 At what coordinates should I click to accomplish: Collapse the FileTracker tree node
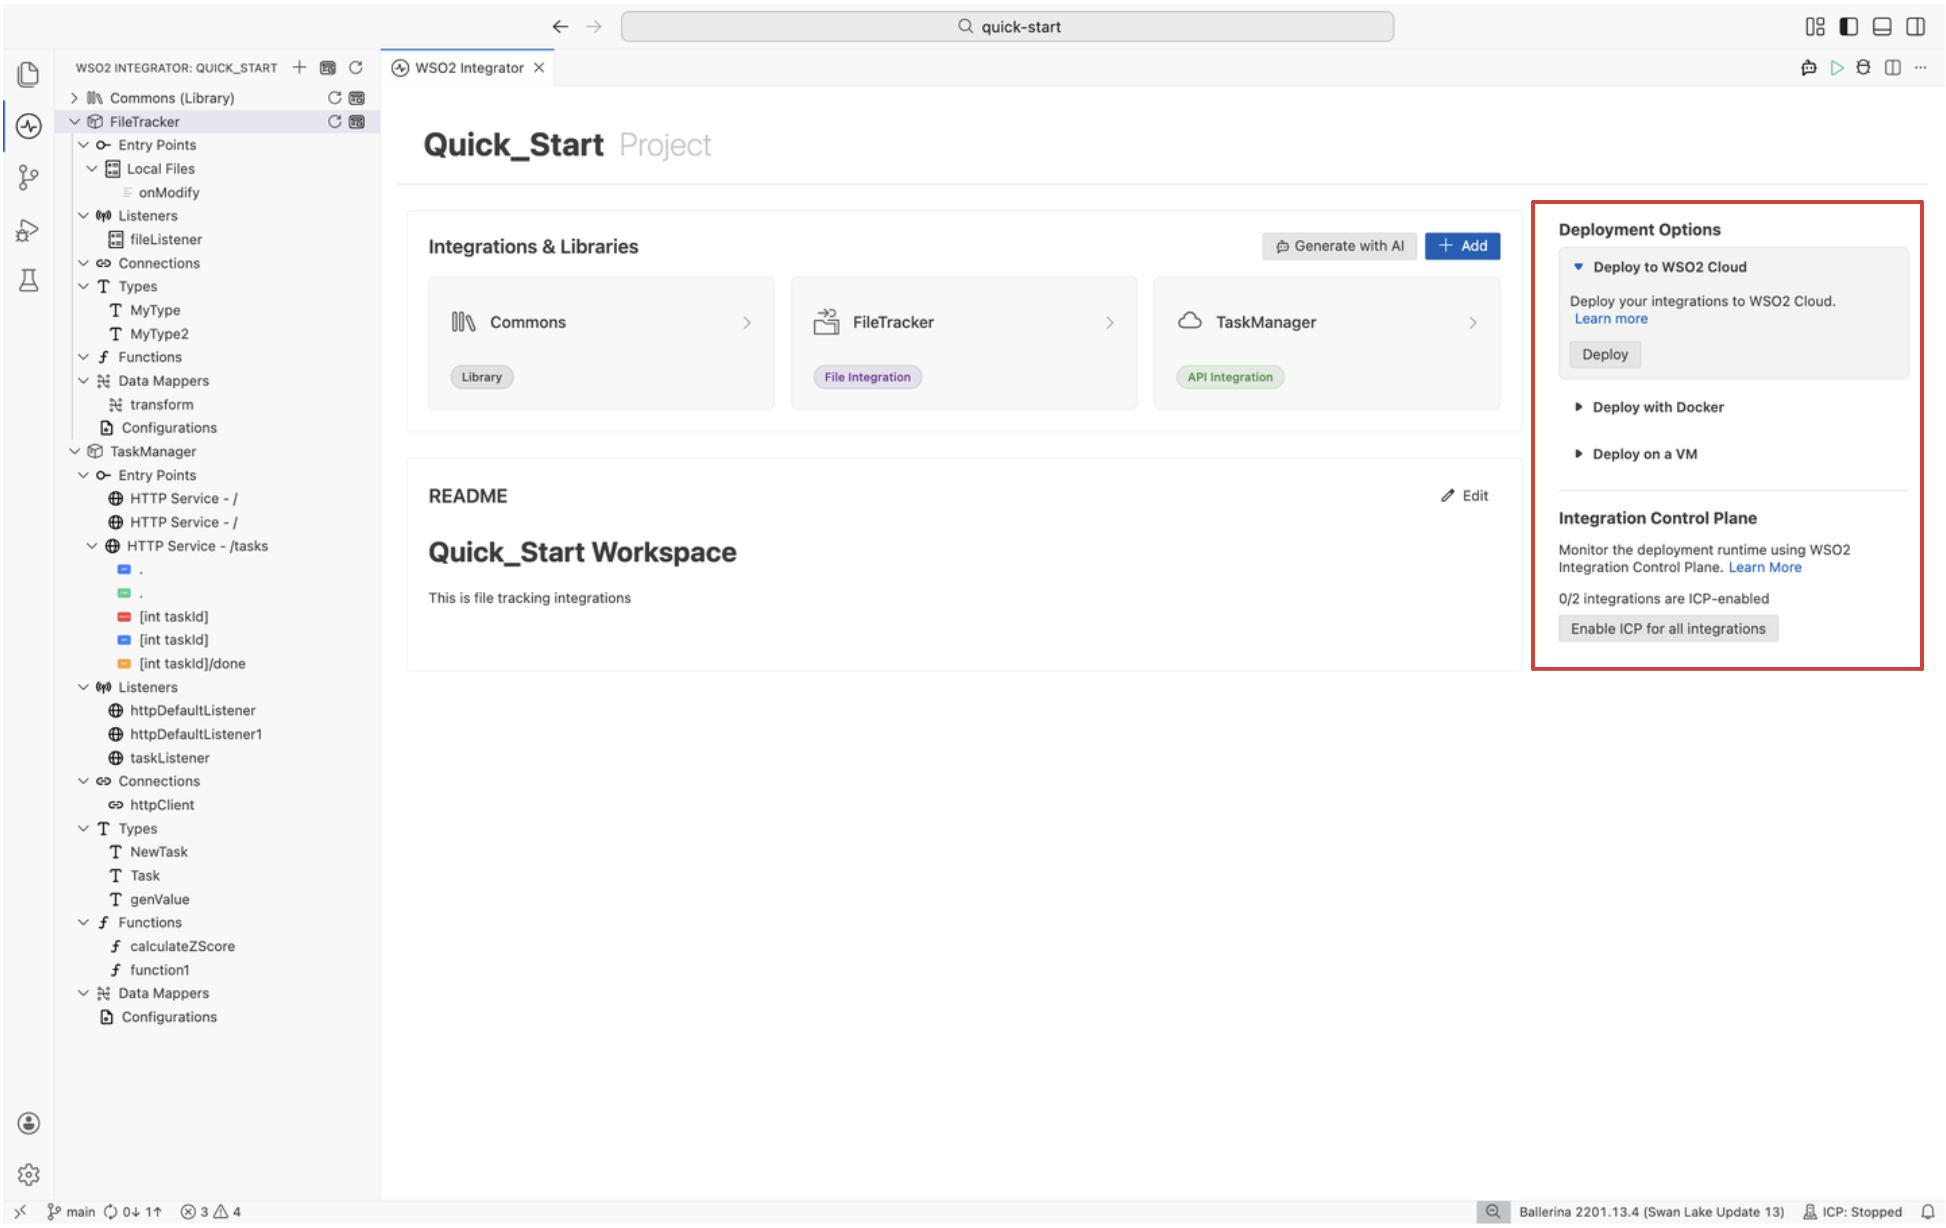pos(74,121)
